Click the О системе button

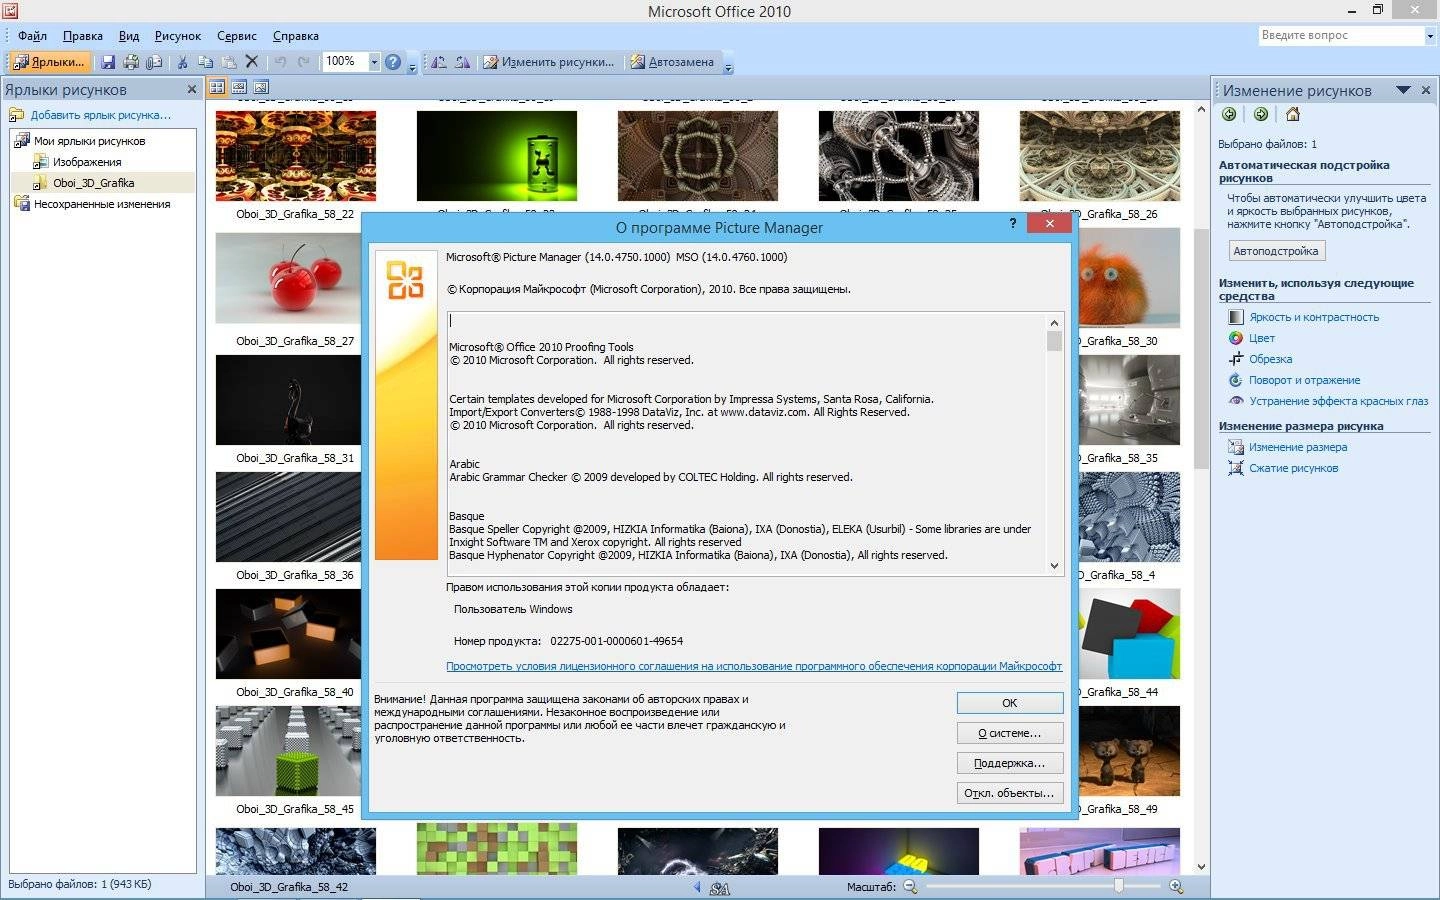click(1010, 733)
